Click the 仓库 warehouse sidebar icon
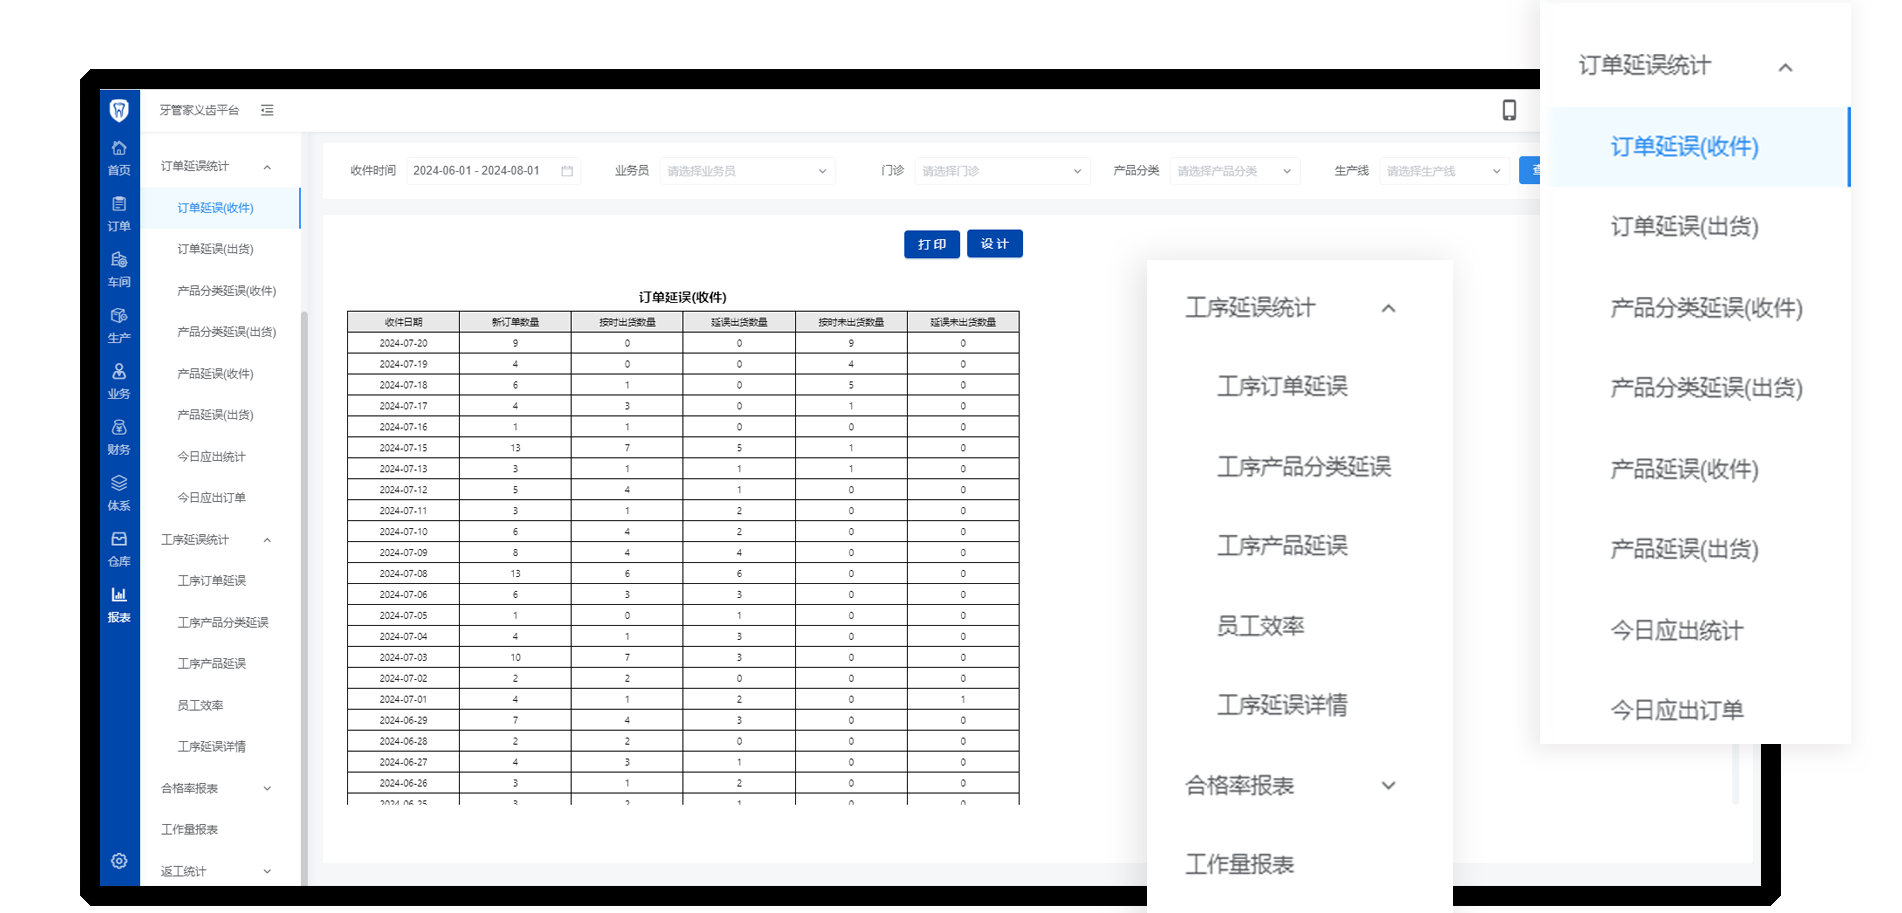 [119, 548]
